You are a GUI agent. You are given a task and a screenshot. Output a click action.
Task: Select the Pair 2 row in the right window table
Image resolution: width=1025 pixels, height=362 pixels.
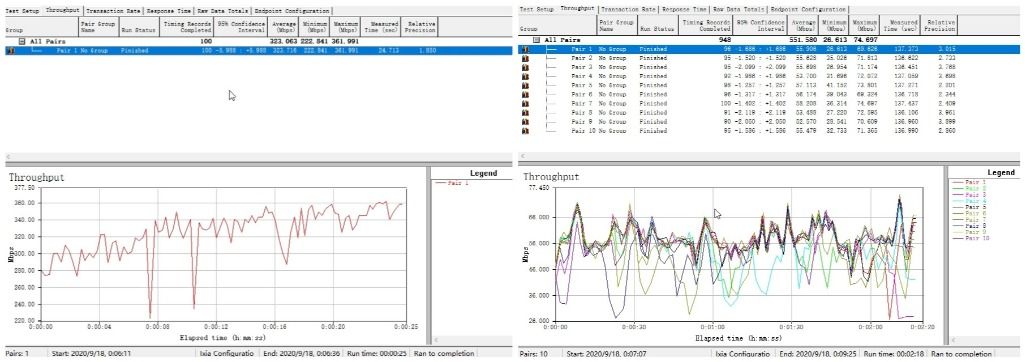(x=768, y=58)
